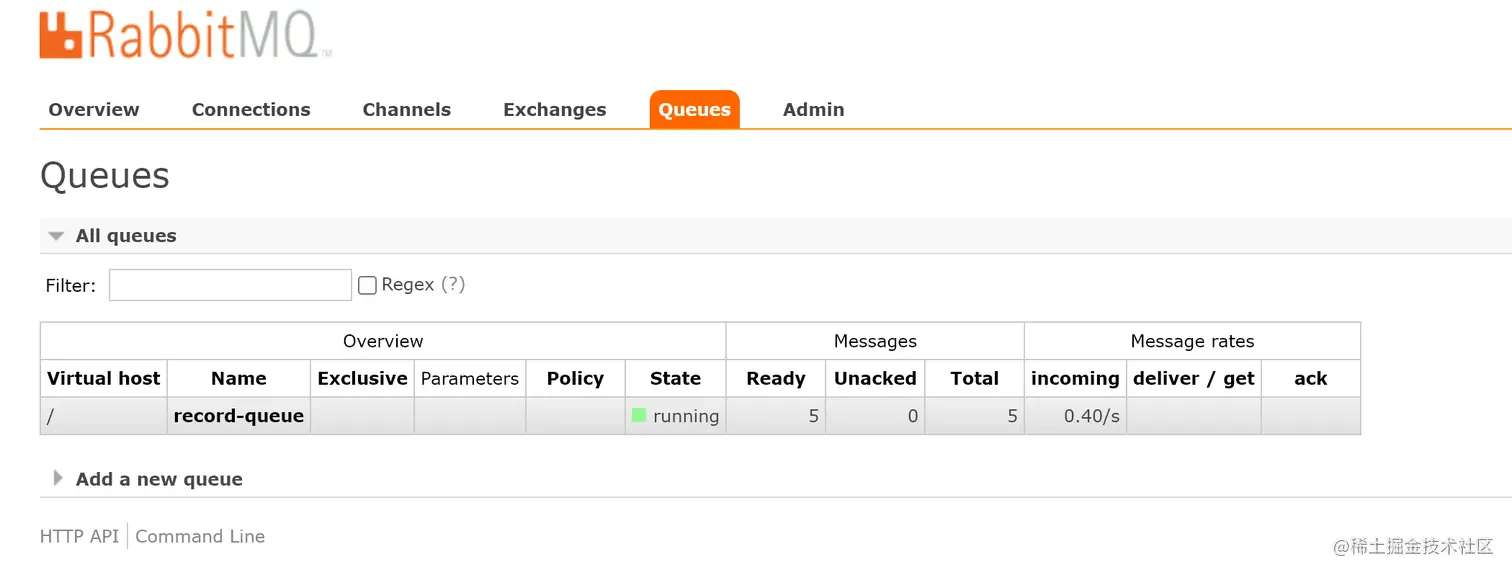Screen dimensions: 1512x575
Task: Open the Exchanges tab
Action: click(554, 110)
